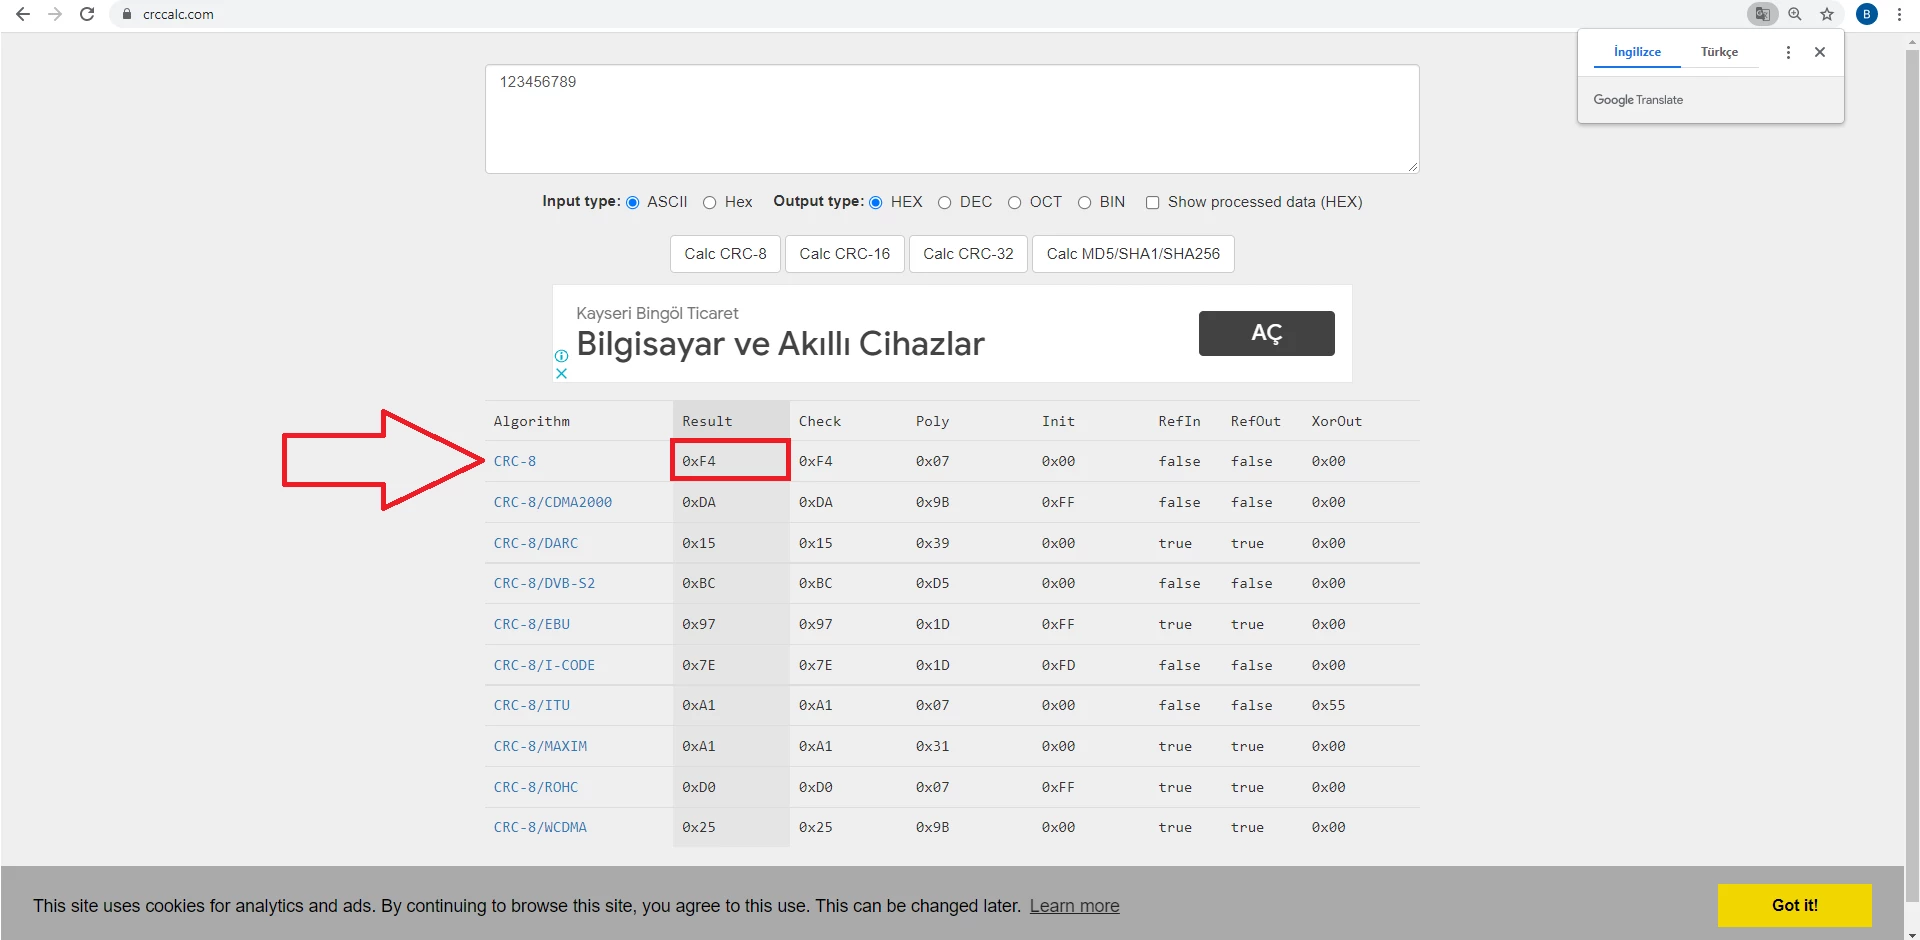Click the Poly column header

tap(932, 421)
